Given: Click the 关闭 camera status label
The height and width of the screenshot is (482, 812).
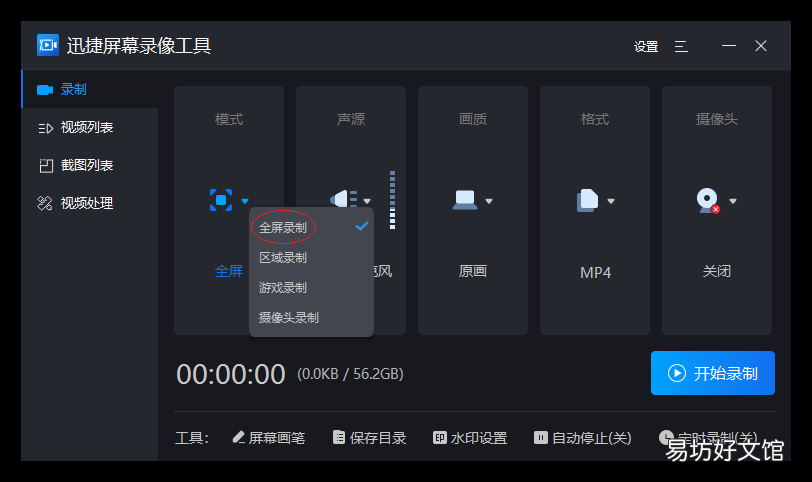Looking at the screenshot, I should [717, 271].
